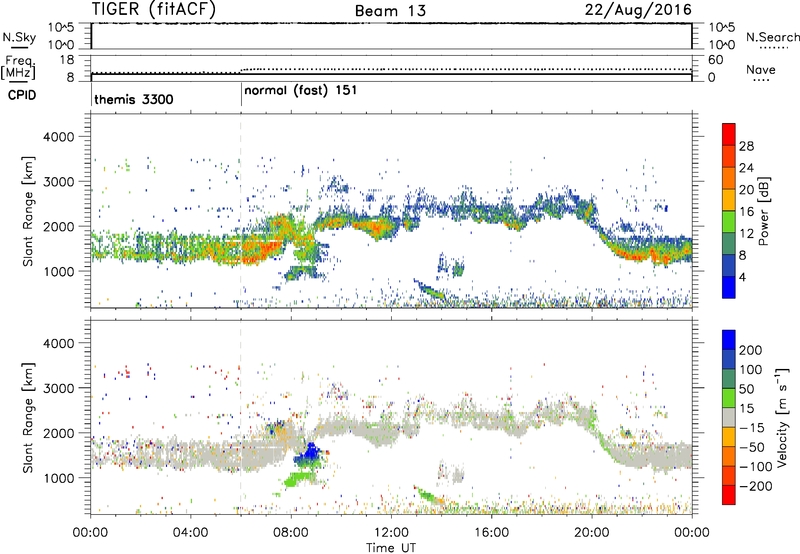Click the green 12 dB segment of Power colorbar
800x554 pixels.
point(729,222)
